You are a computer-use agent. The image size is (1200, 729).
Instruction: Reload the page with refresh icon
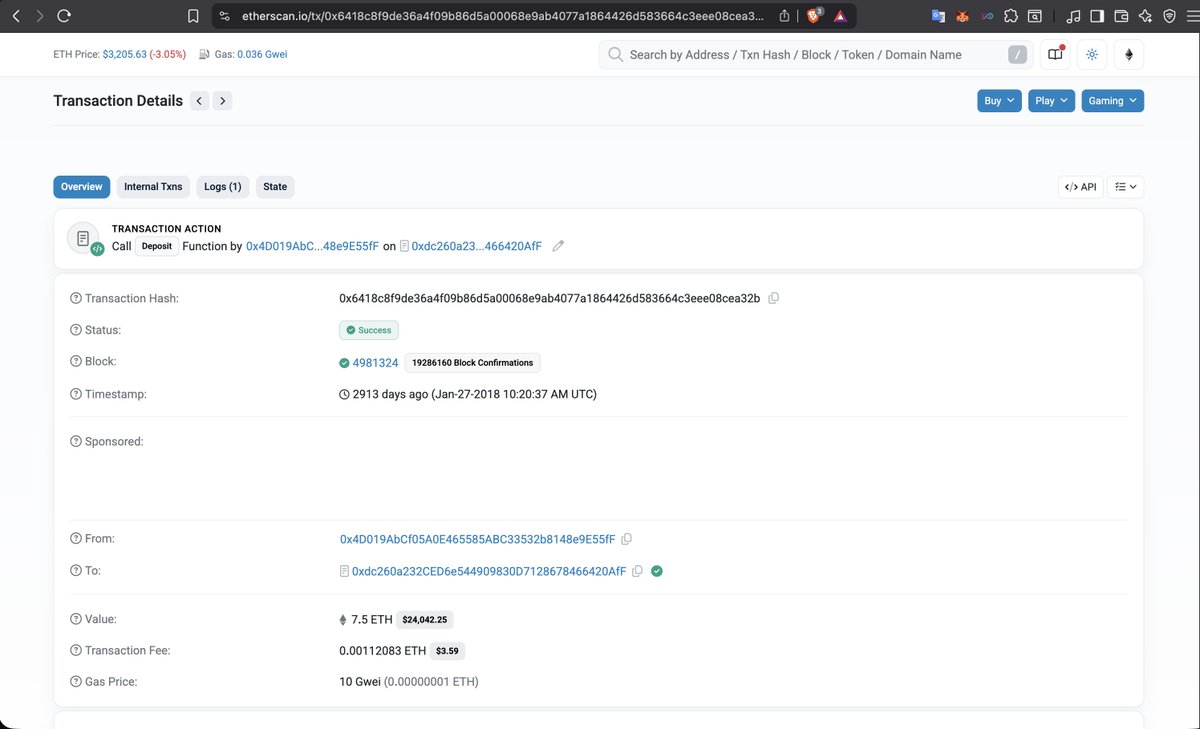click(x=64, y=16)
